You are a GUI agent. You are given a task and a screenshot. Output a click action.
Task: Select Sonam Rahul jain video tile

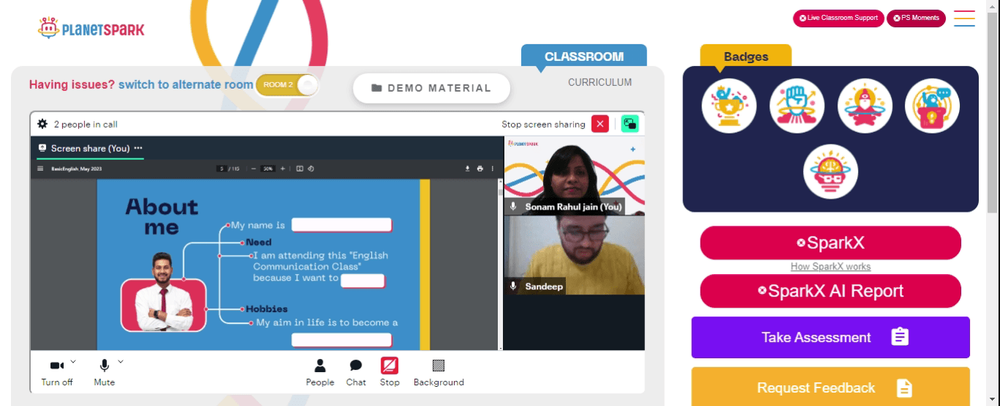click(x=574, y=175)
